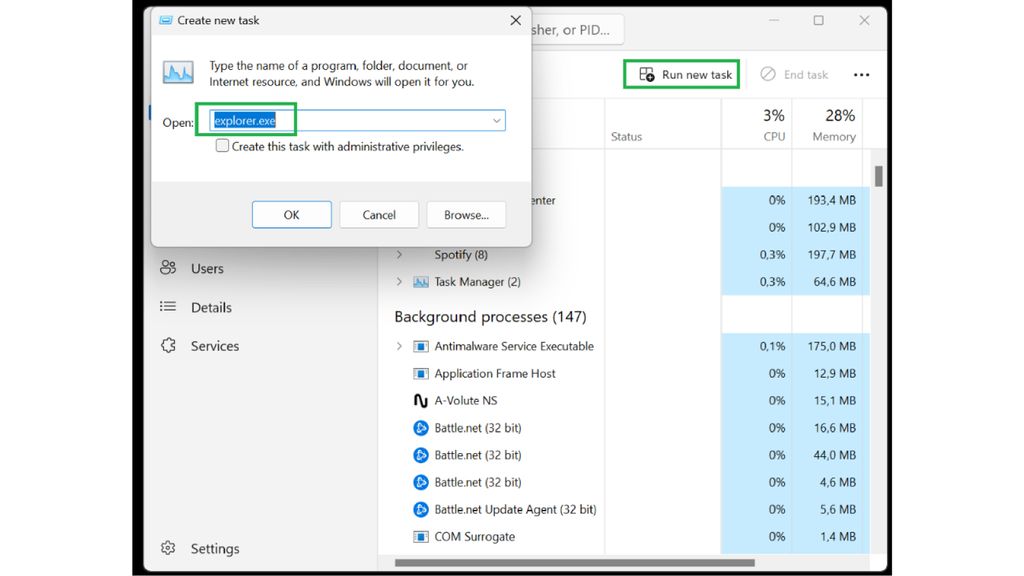The height and width of the screenshot is (576, 1024).
Task: Open Task Manager Settings via gear icon
Action: pos(167,548)
